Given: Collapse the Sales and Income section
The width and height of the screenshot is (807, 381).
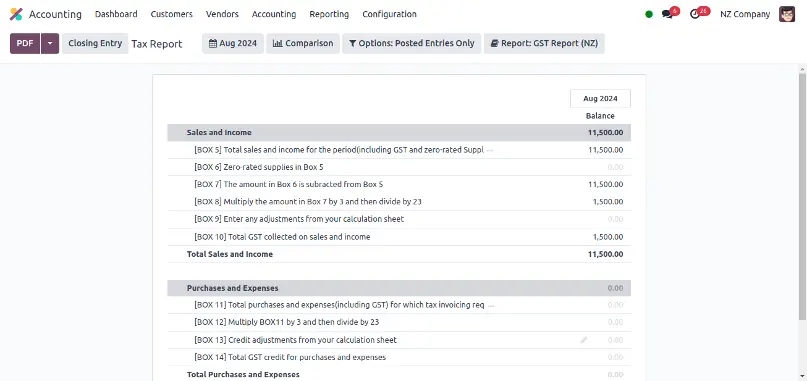Looking at the screenshot, I should coord(399,132).
